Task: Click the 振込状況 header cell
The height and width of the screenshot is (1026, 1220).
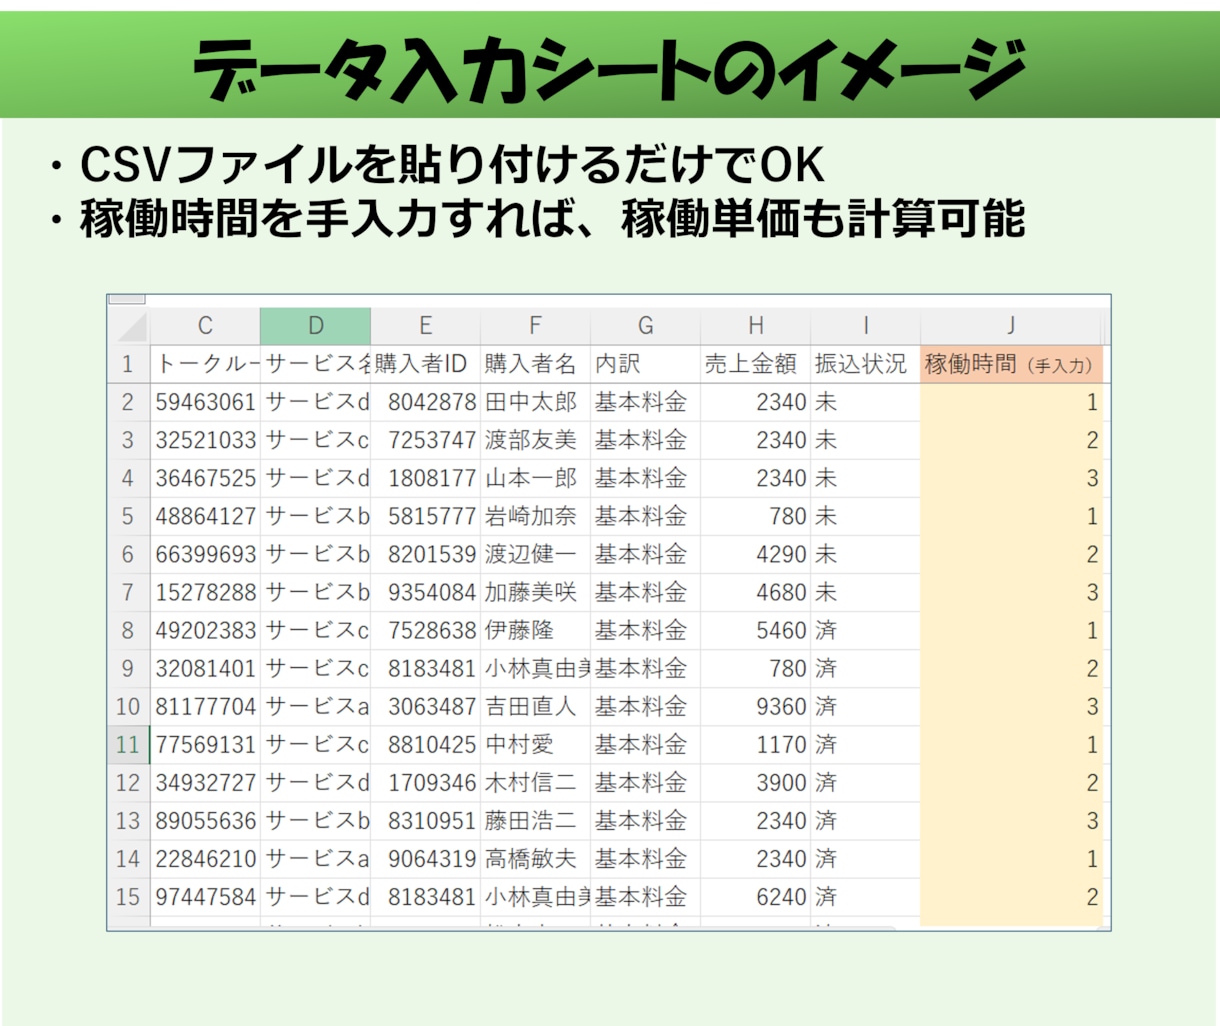Action: click(865, 364)
